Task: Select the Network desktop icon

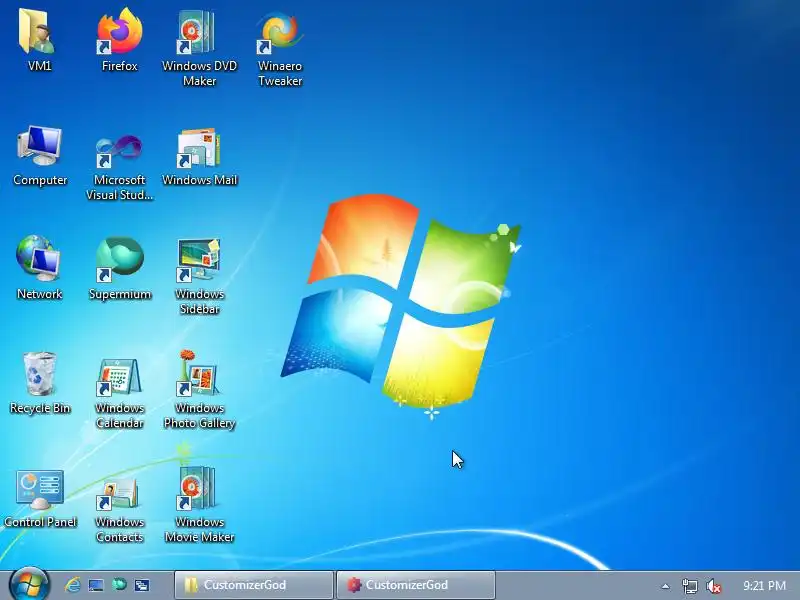Action: [x=39, y=268]
